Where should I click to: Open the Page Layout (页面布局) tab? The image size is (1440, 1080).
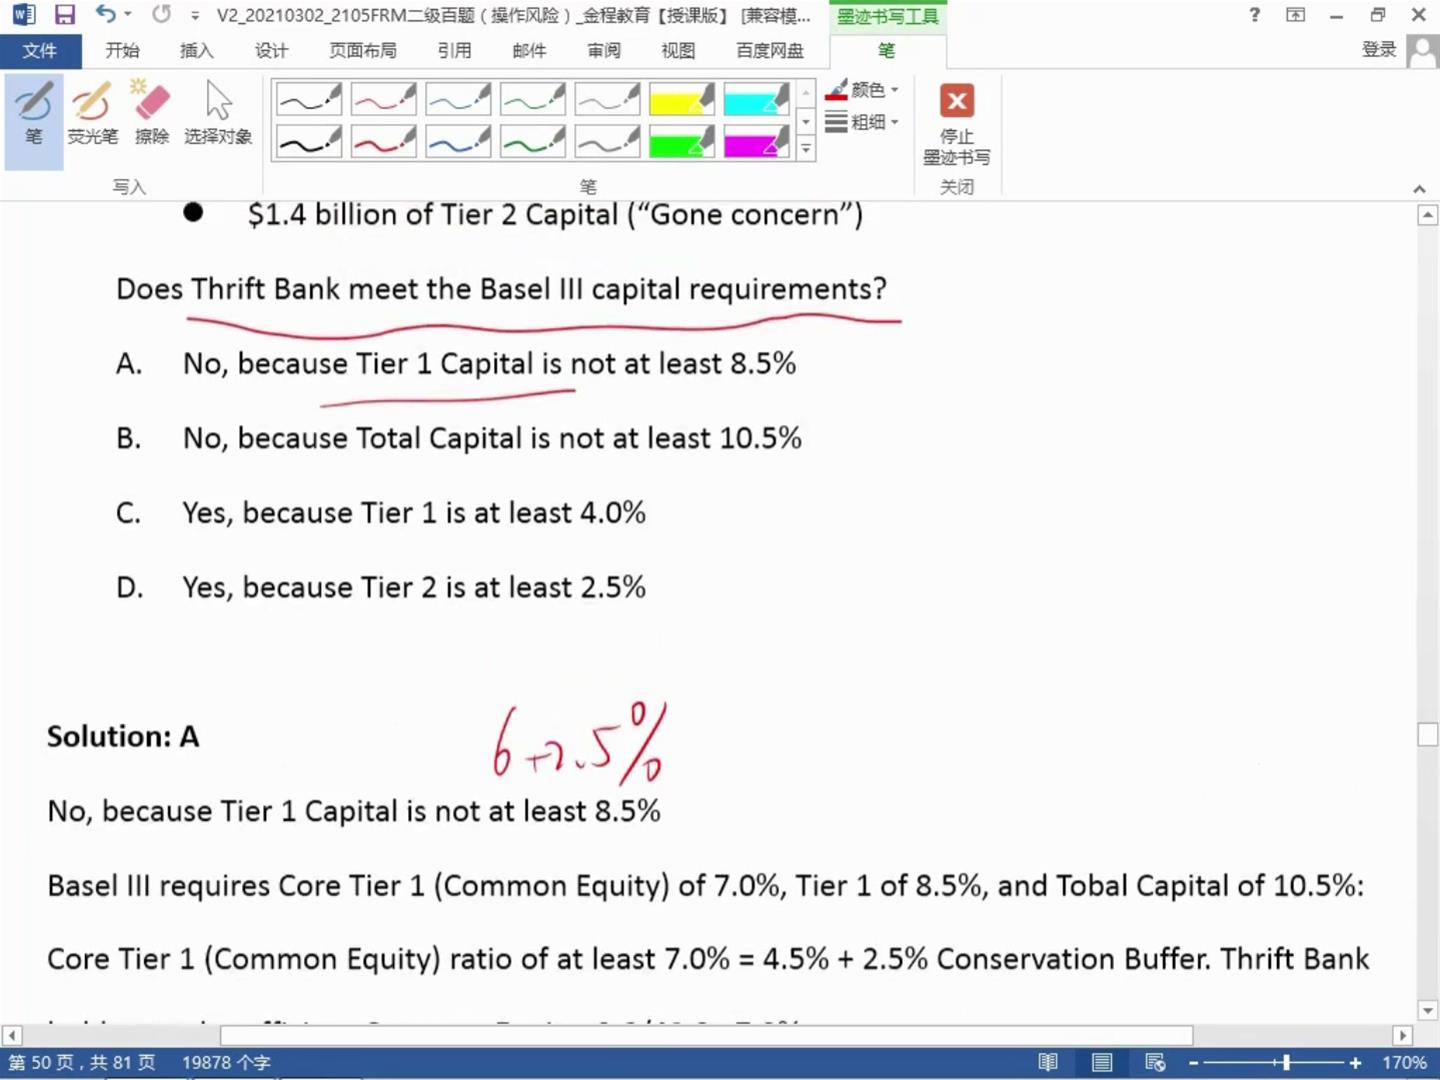pyautogui.click(x=363, y=51)
